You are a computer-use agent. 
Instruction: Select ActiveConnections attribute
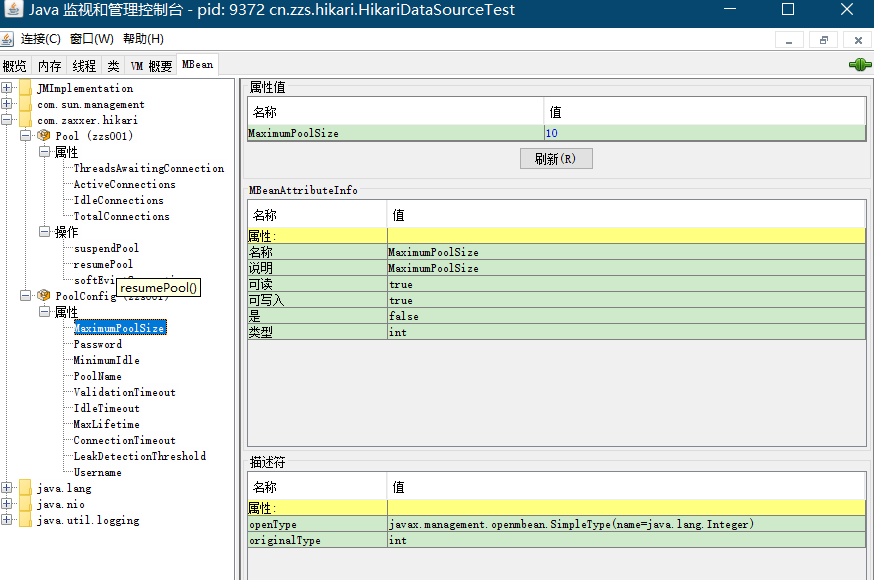(x=124, y=184)
